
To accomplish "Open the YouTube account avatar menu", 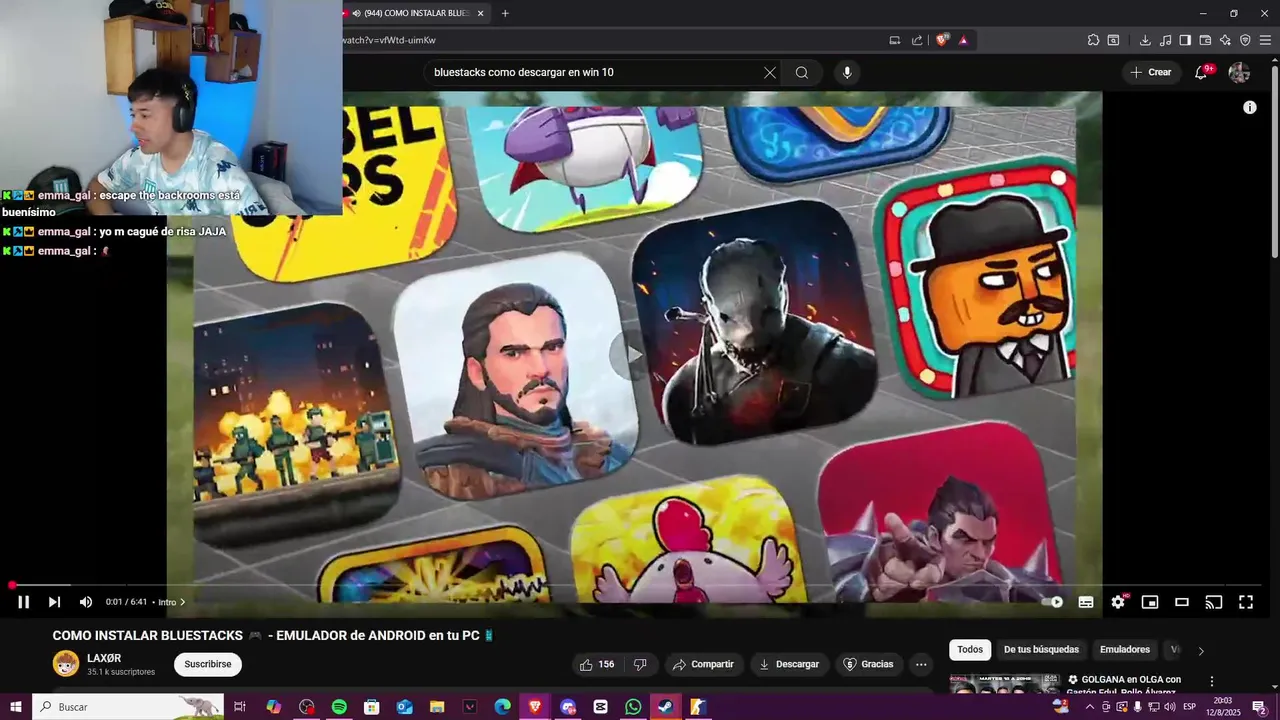I will click(1239, 72).
